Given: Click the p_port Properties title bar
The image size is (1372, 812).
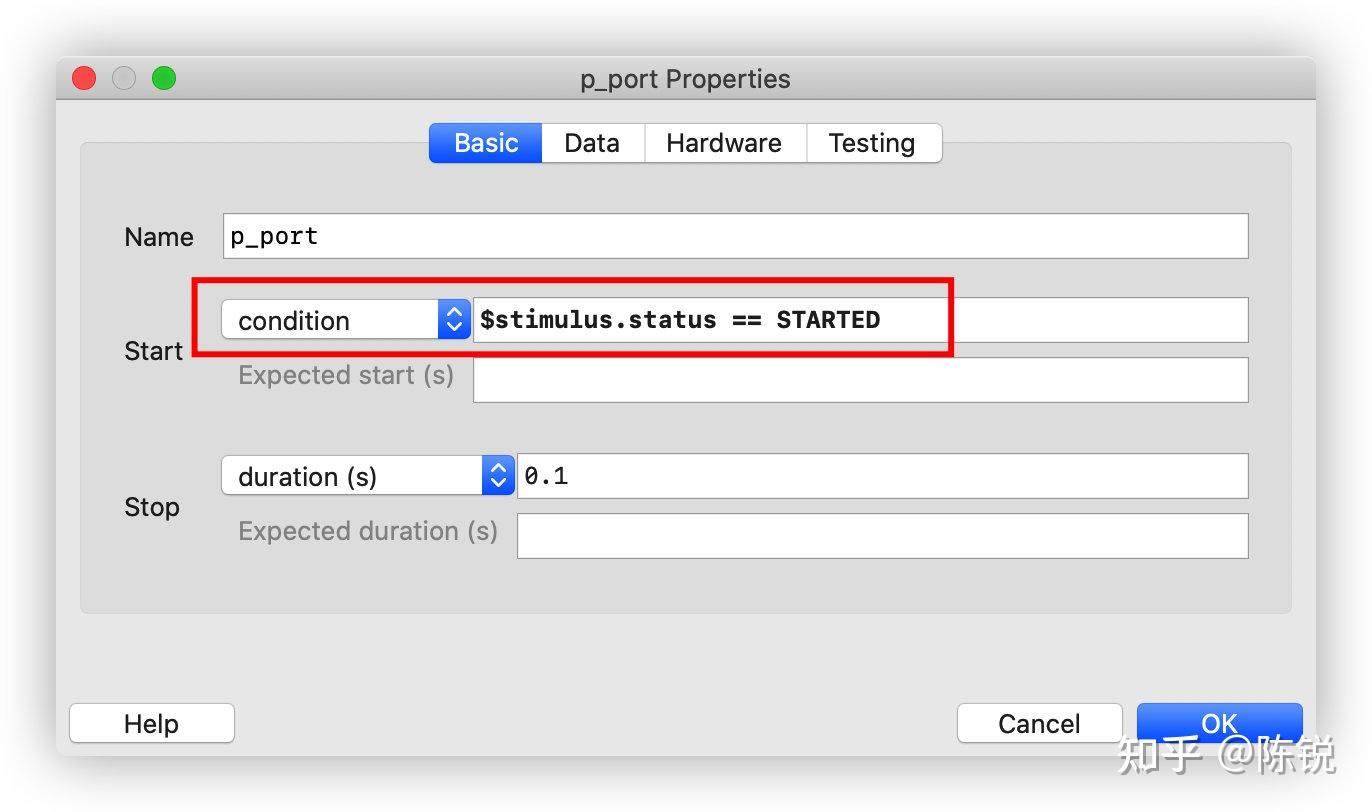Looking at the screenshot, I should click(x=685, y=79).
